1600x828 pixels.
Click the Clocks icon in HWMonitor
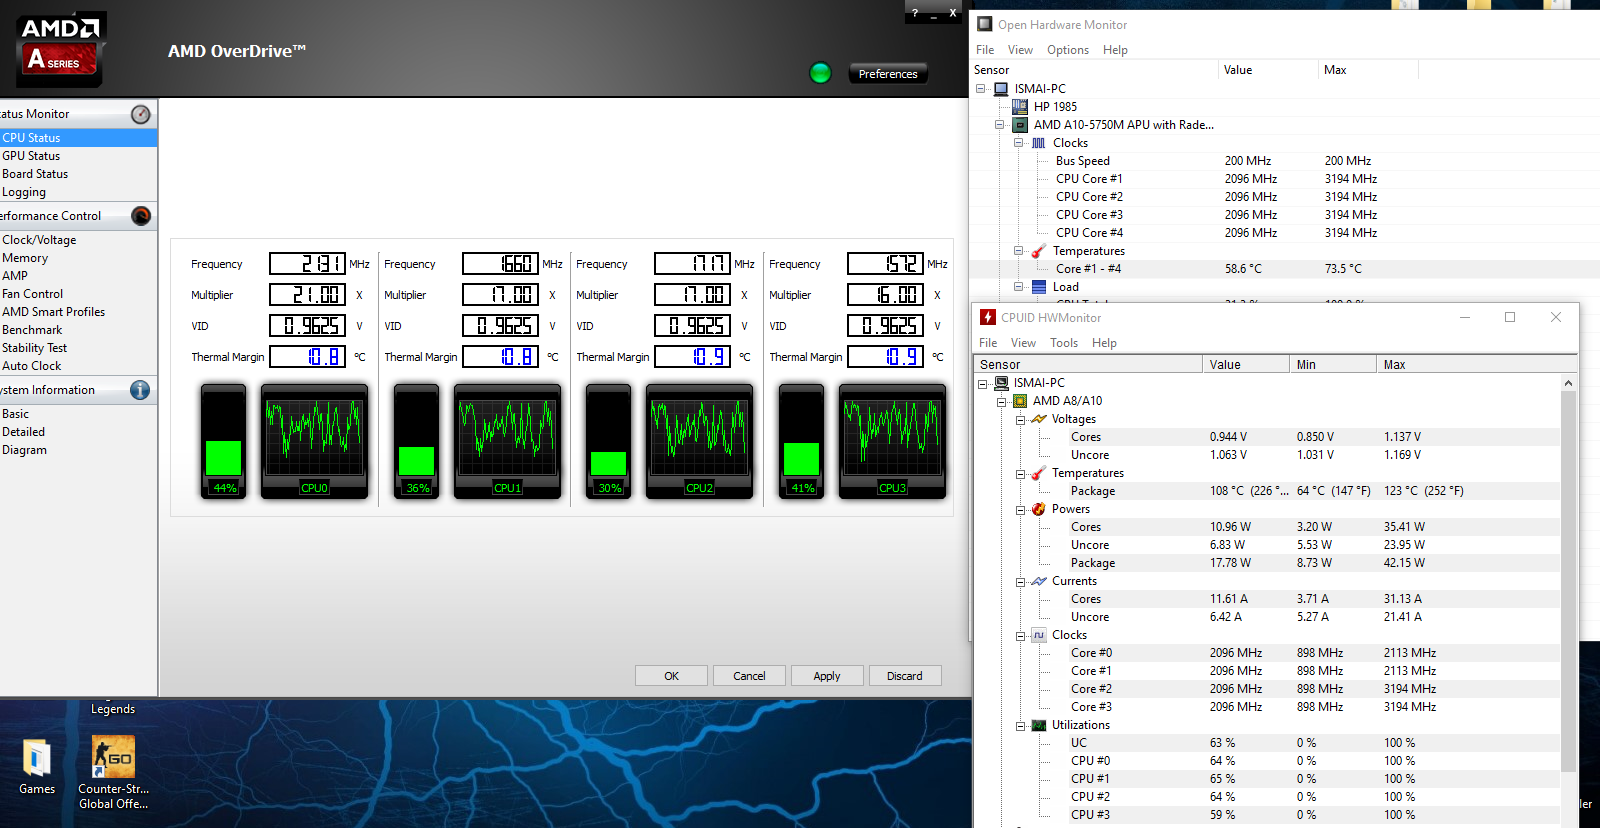coord(1039,635)
